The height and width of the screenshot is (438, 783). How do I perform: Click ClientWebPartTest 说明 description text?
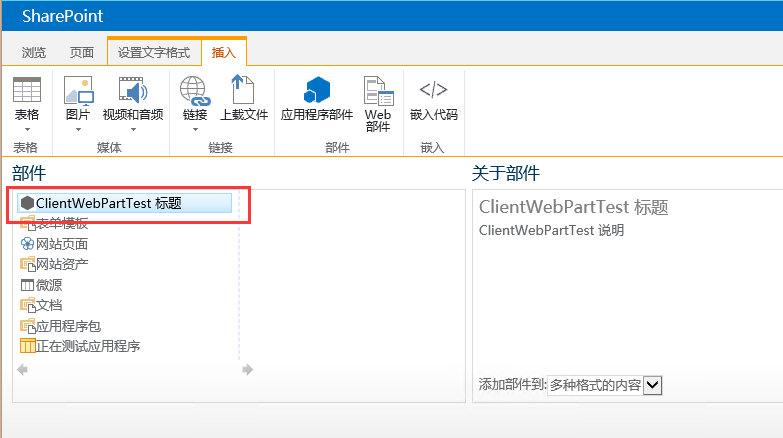tap(551, 230)
